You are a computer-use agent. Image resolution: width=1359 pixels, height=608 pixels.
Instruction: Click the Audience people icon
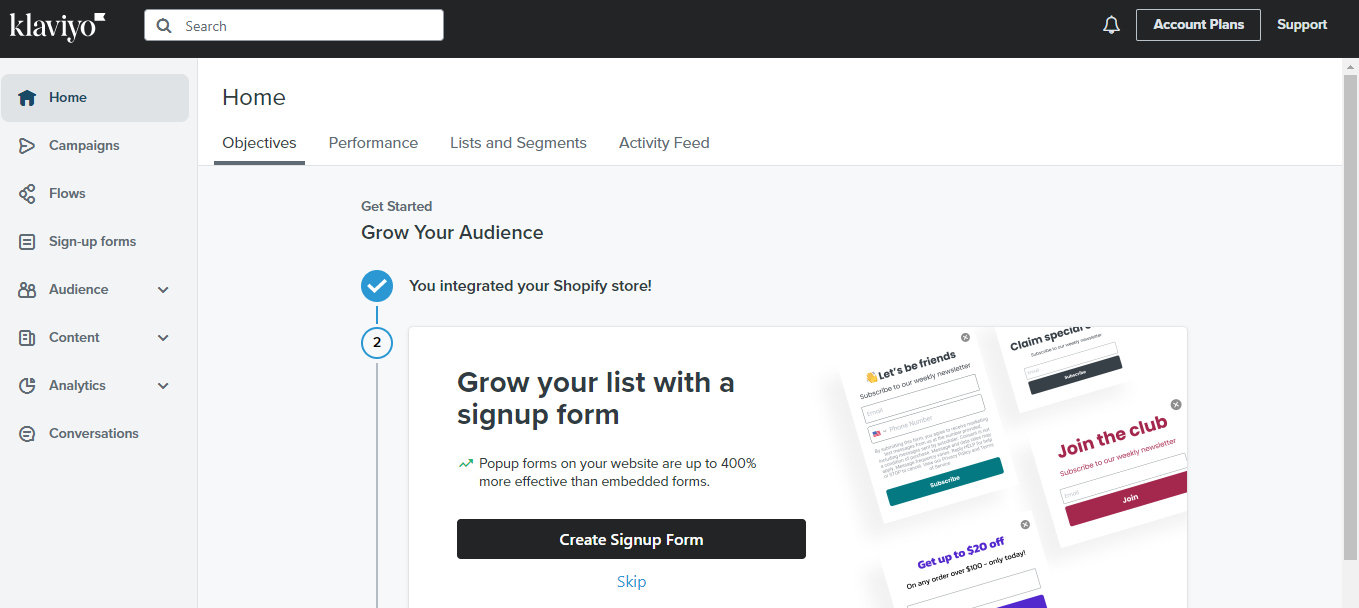coord(27,290)
